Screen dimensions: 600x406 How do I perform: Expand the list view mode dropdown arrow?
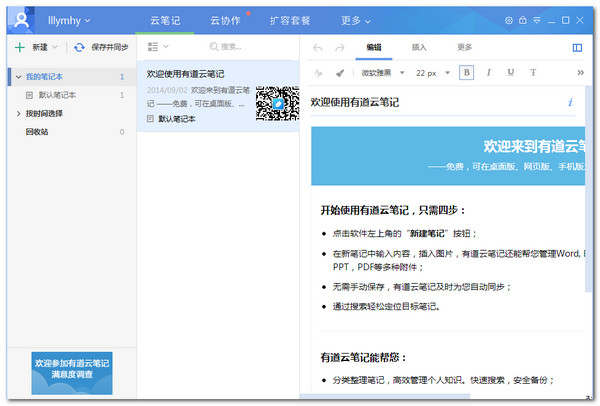tap(166, 47)
